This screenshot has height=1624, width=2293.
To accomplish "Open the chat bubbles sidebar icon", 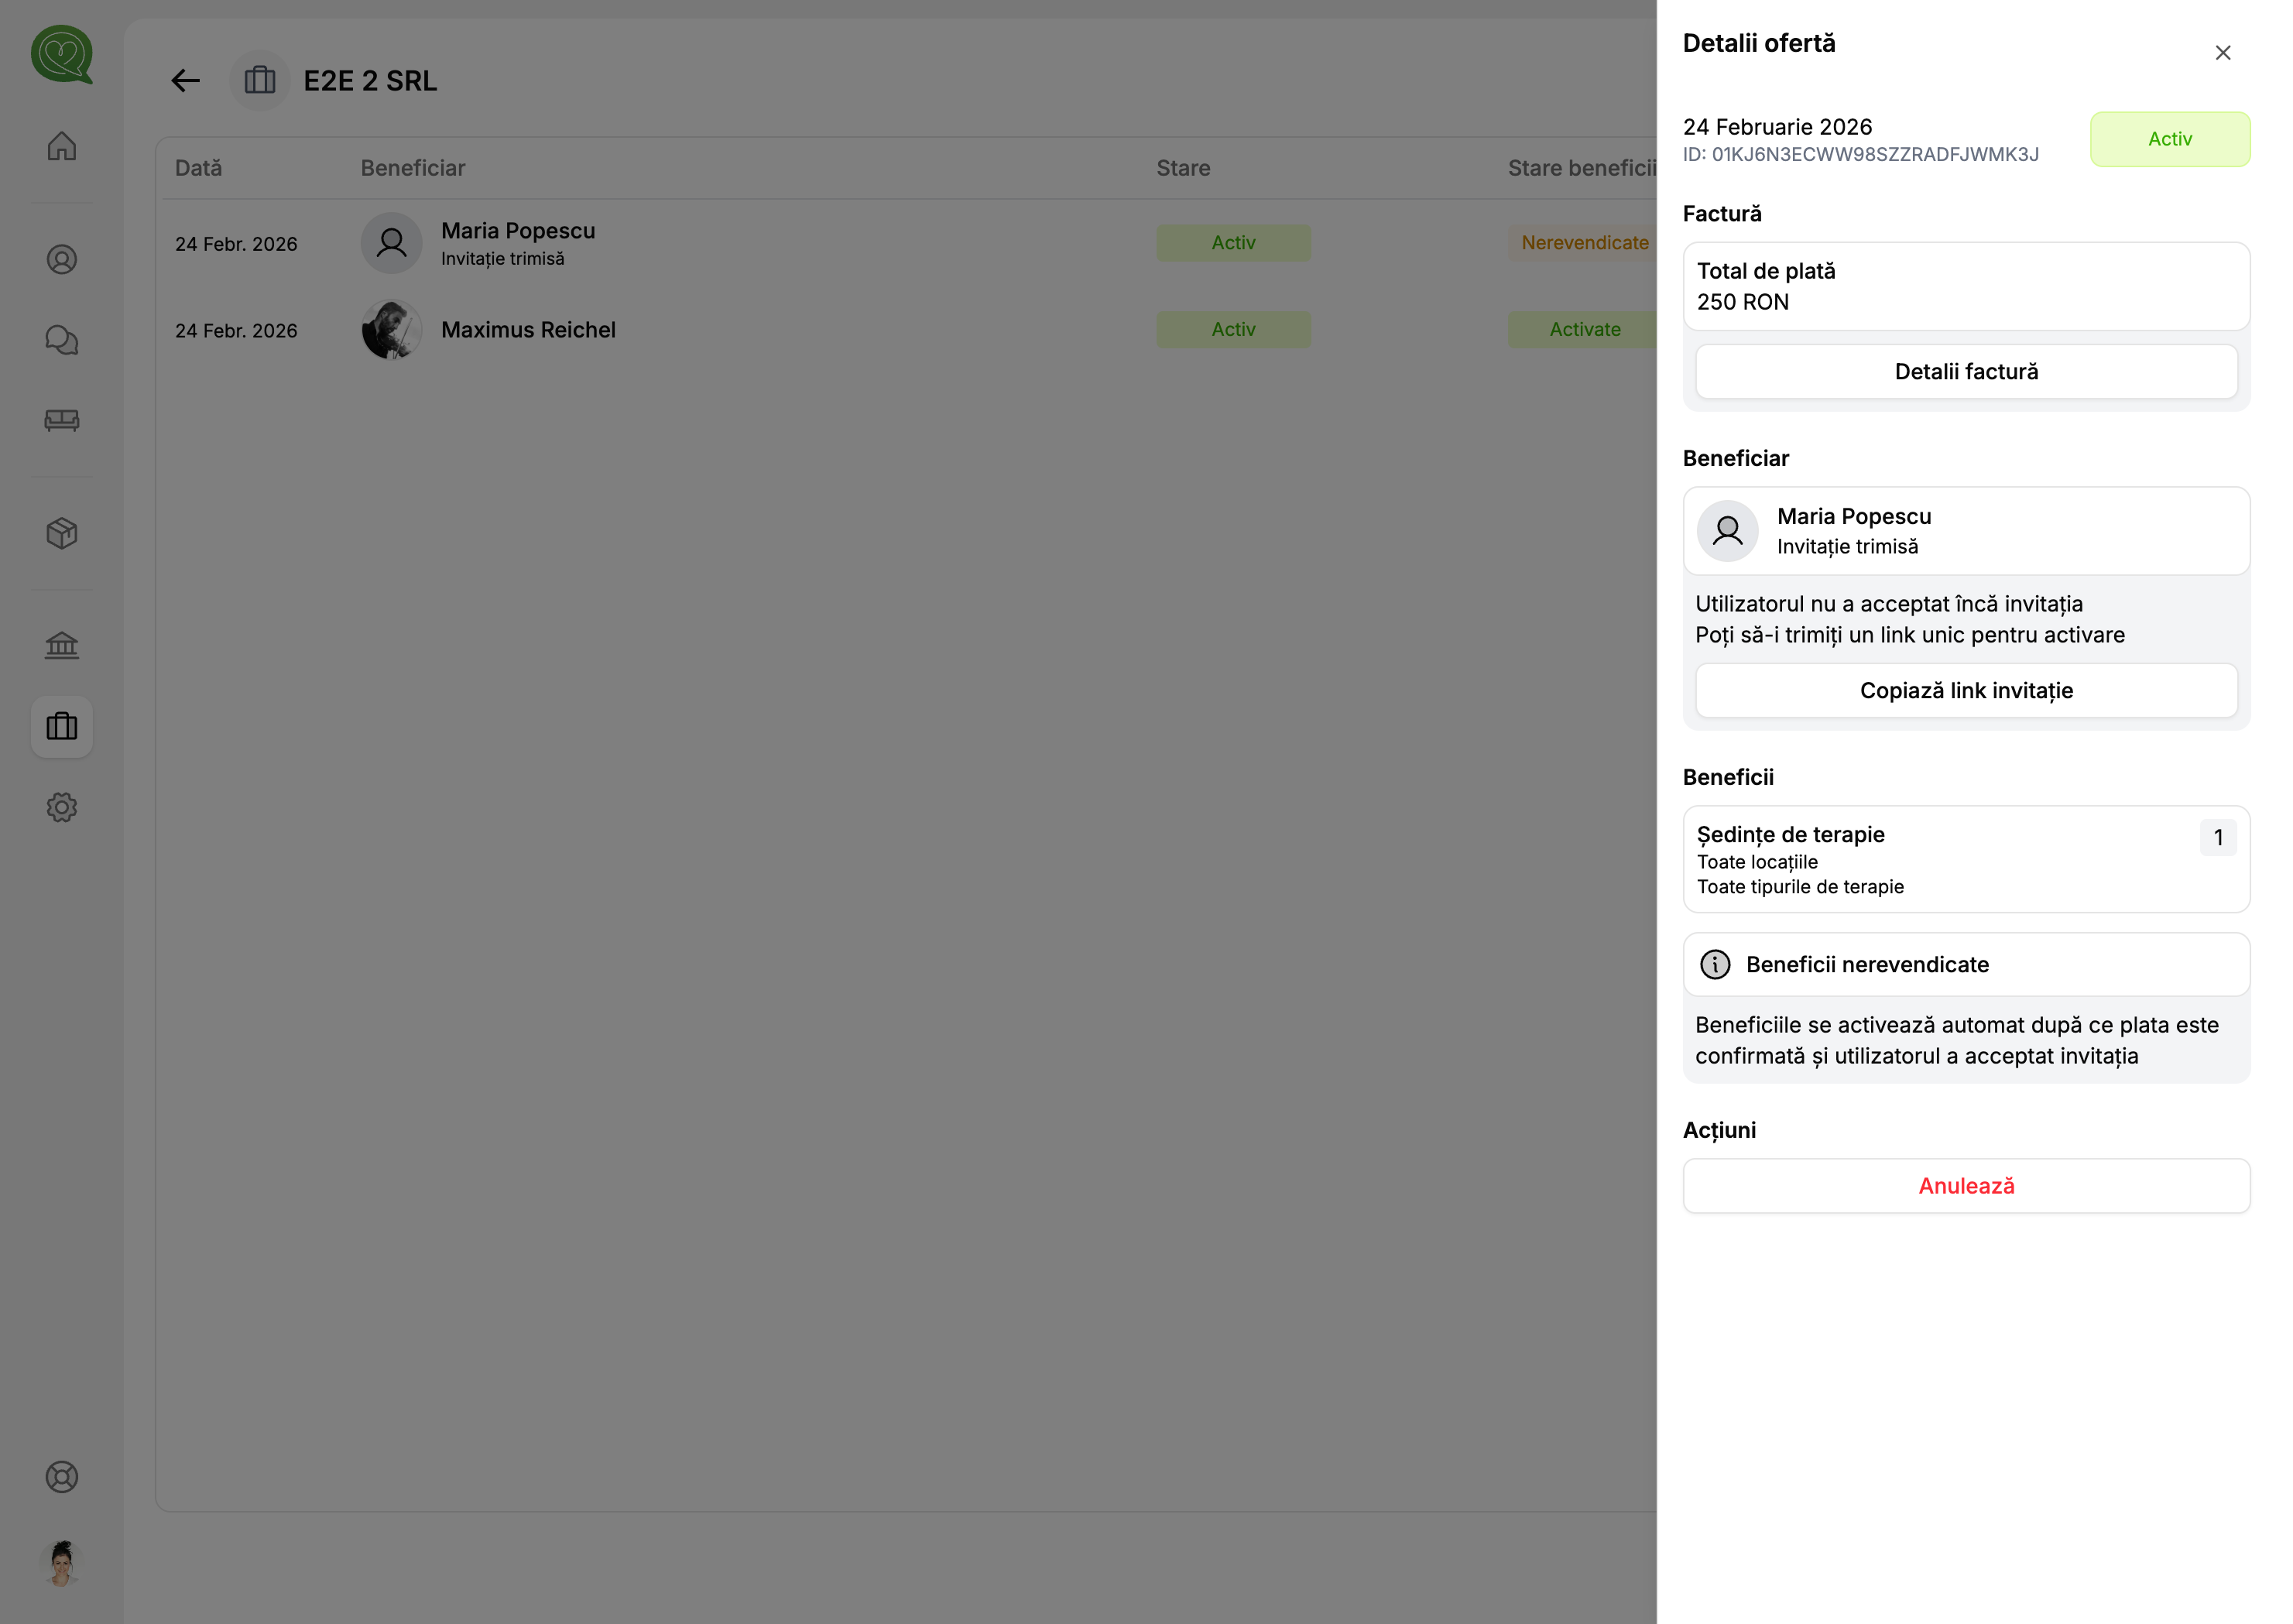I will click(x=62, y=340).
